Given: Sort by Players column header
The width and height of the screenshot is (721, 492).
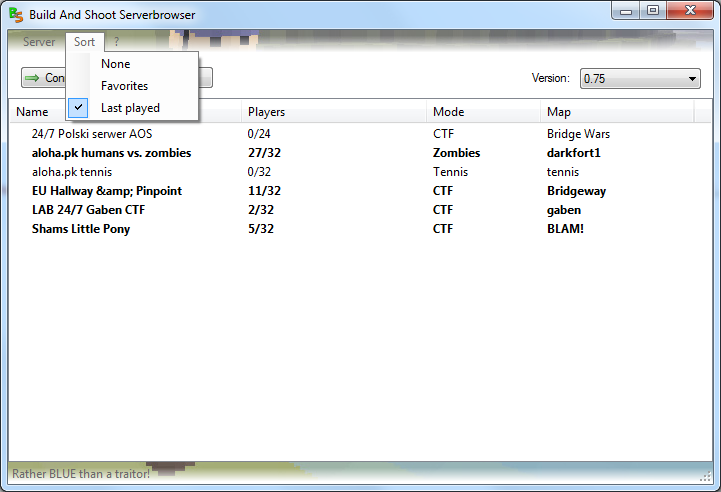Looking at the screenshot, I should [266, 112].
